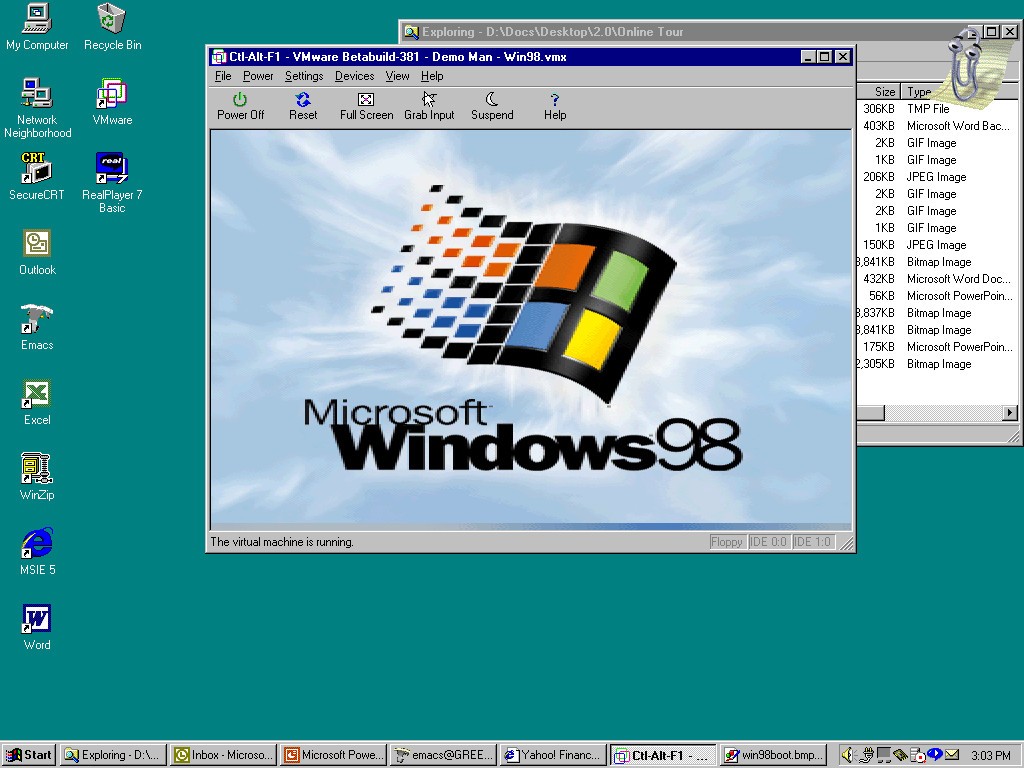1024x768 pixels.
Task: Select the Network Neighborhood desktop icon
Action: 37,108
